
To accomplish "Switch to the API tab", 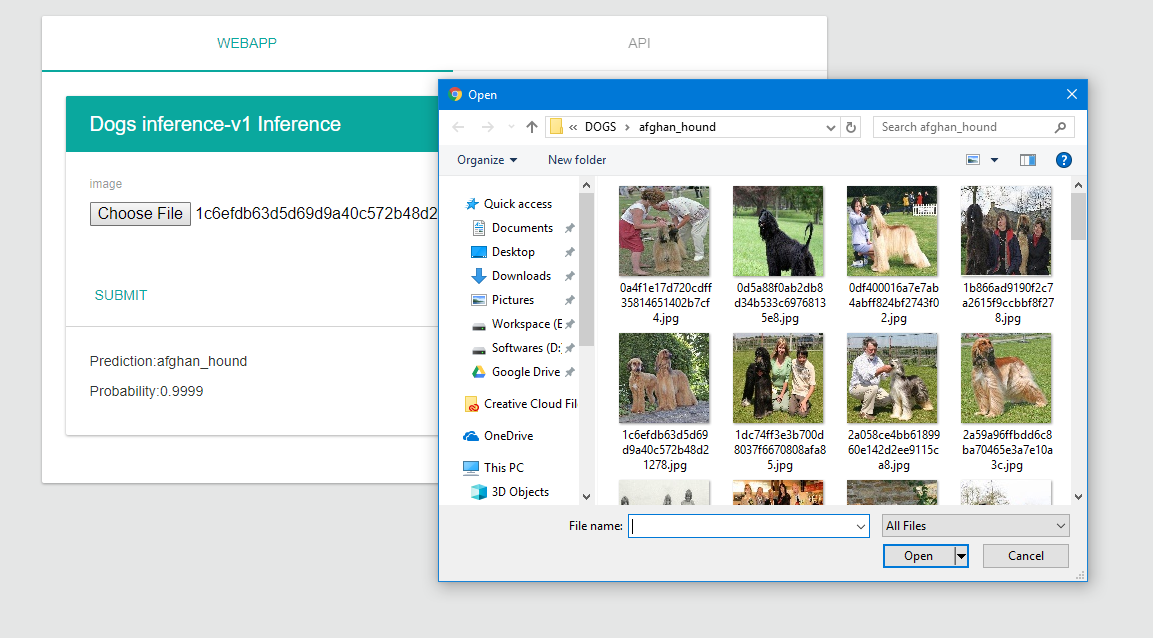I will [x=639, y=43].
